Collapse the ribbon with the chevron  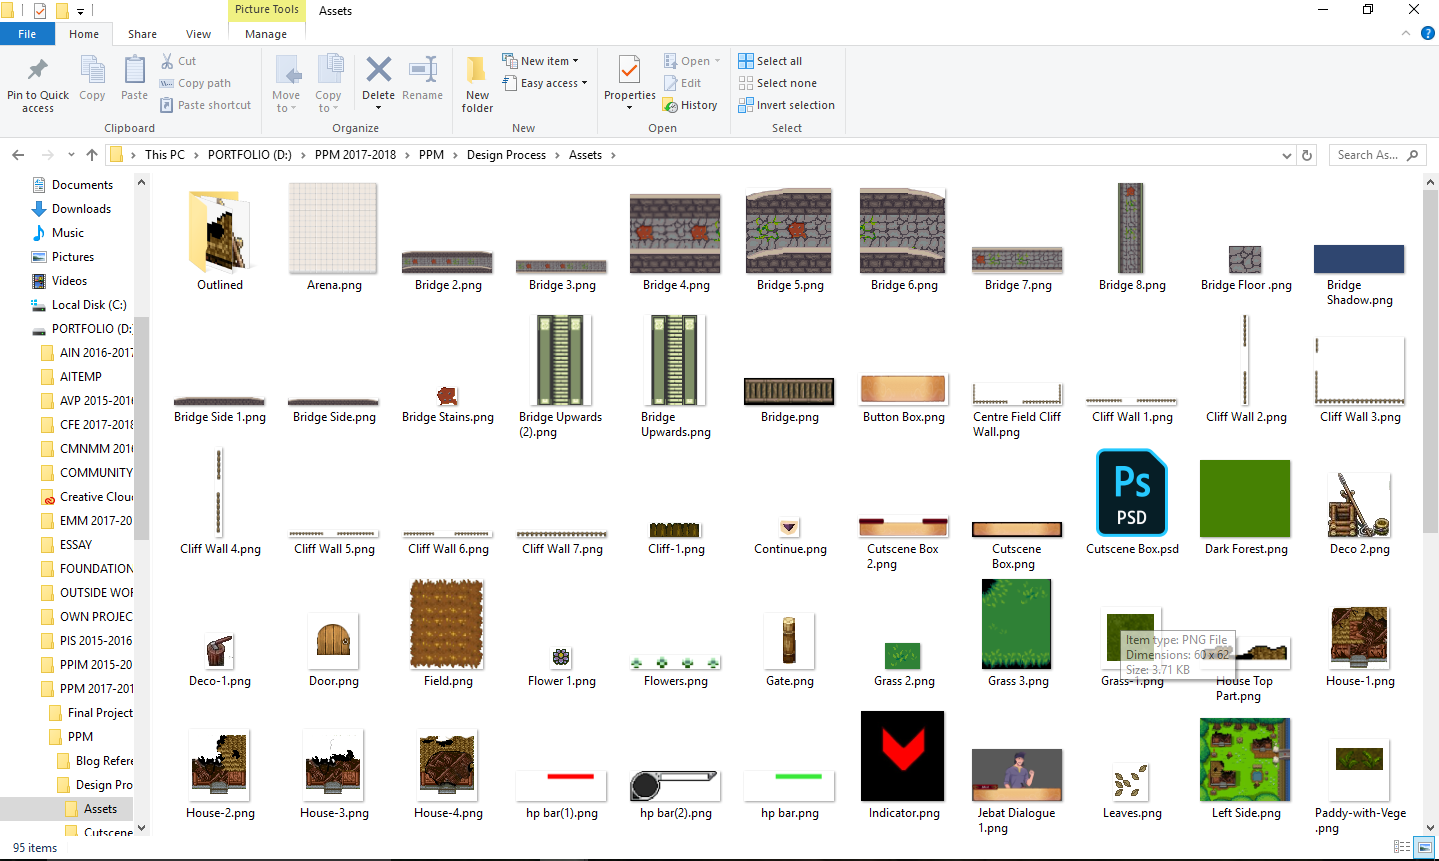(1406, 33)
